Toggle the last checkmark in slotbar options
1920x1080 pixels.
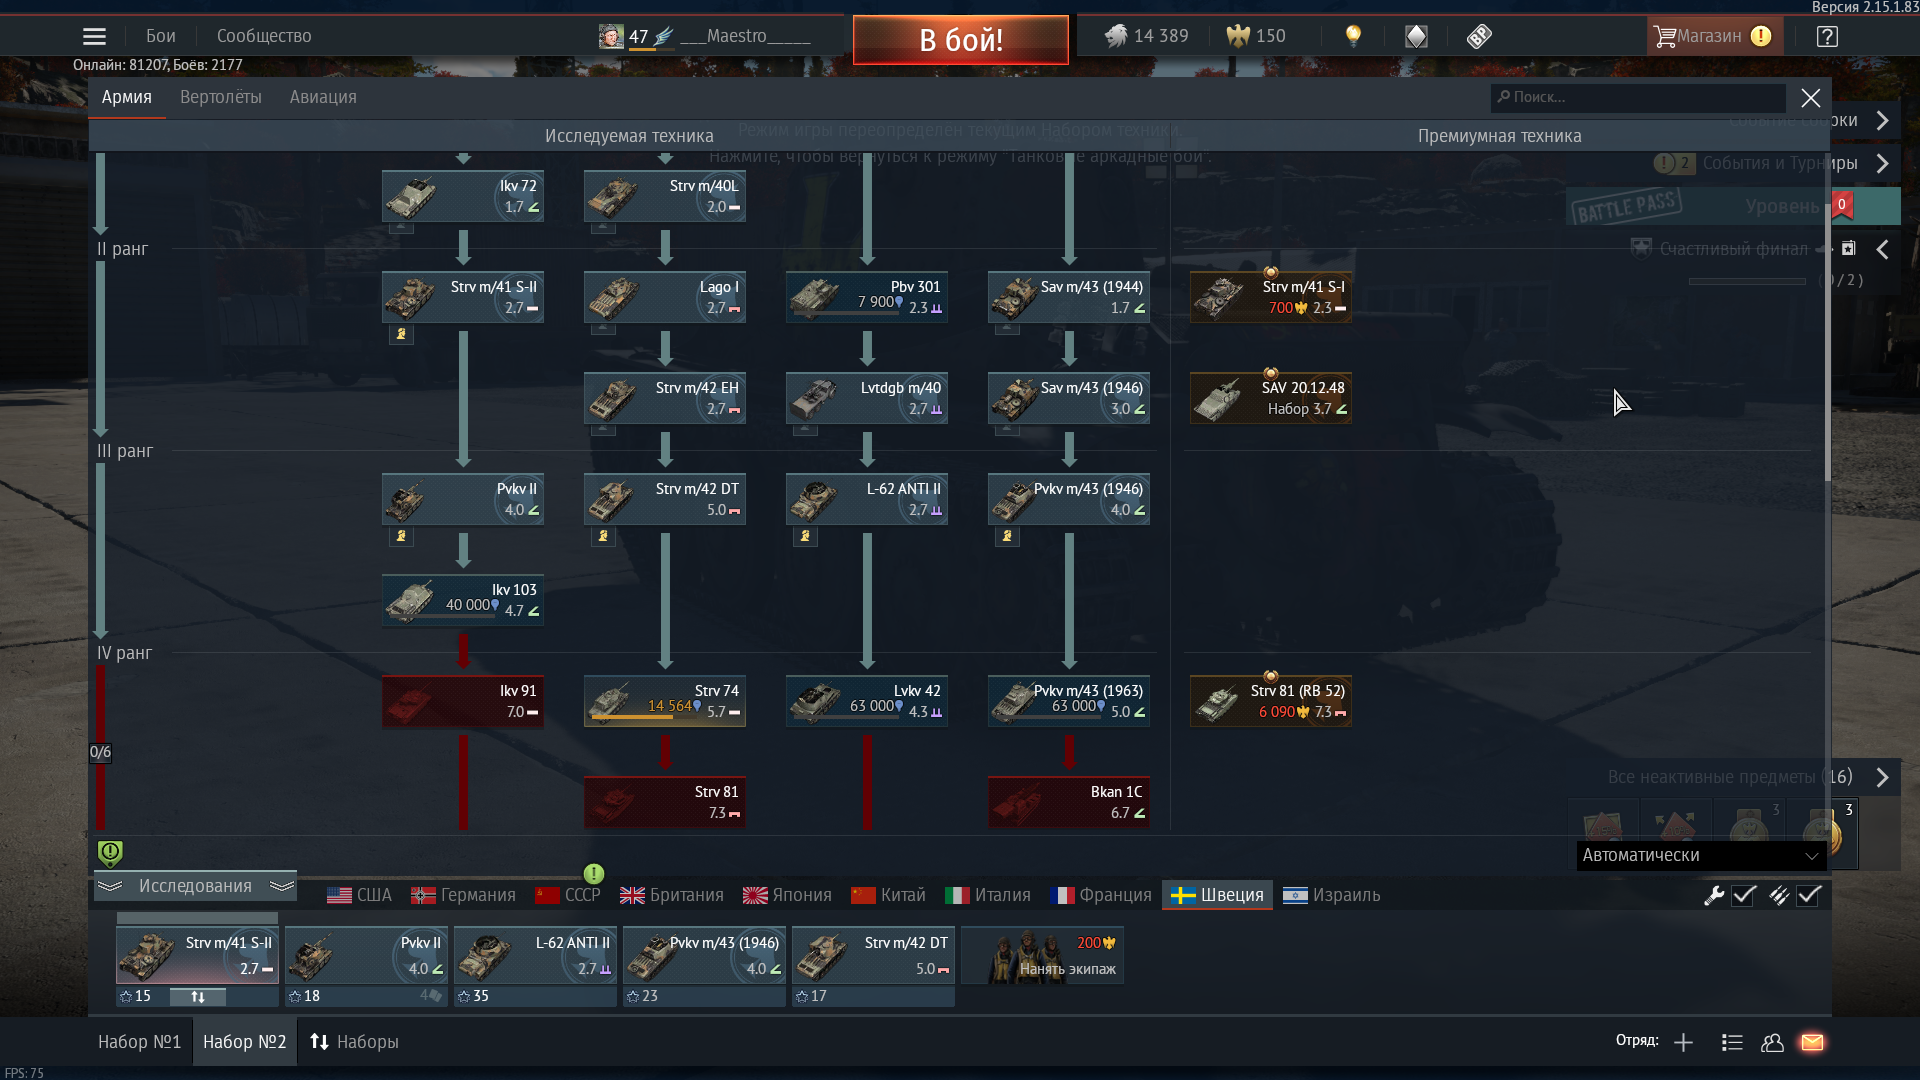pyautogui.click(x=1809, y=896)
